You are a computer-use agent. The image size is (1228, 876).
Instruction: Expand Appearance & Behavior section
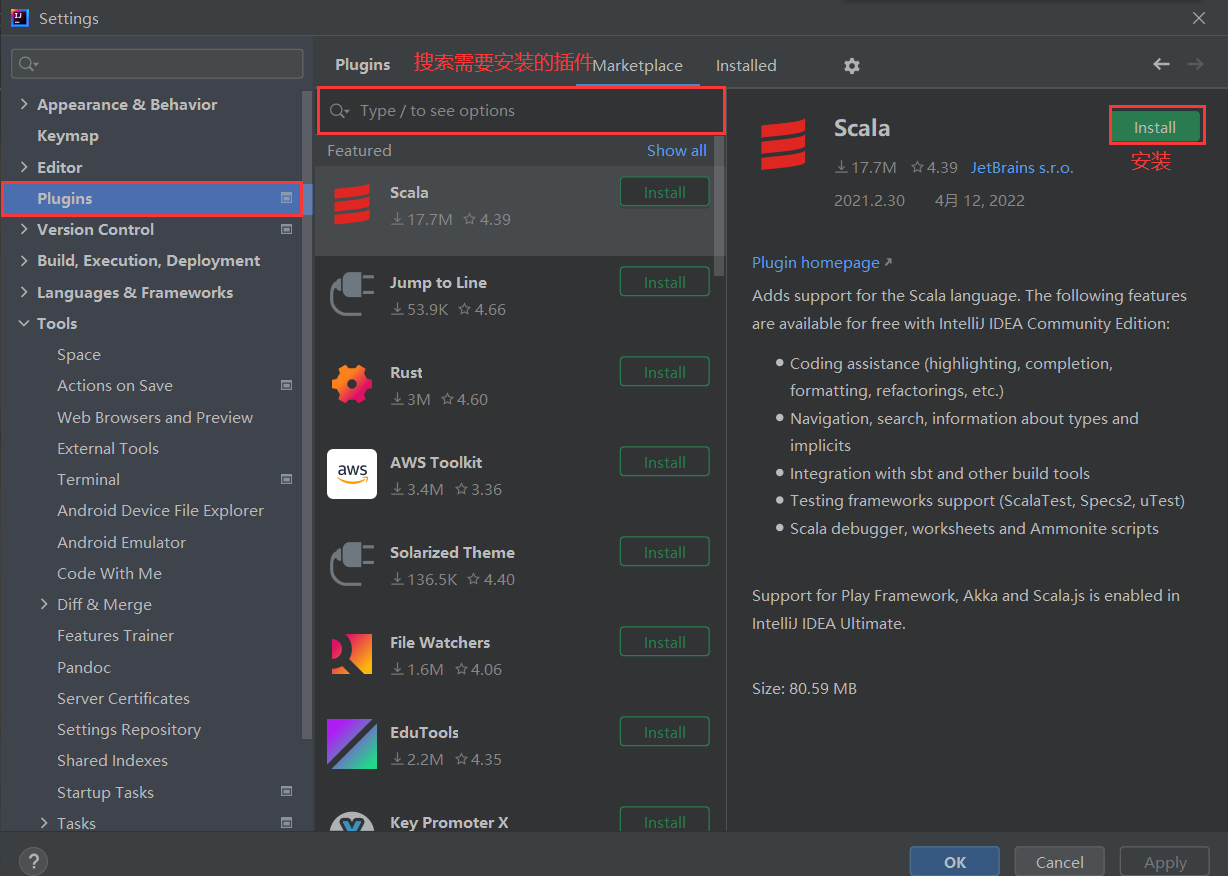point(24,104)
